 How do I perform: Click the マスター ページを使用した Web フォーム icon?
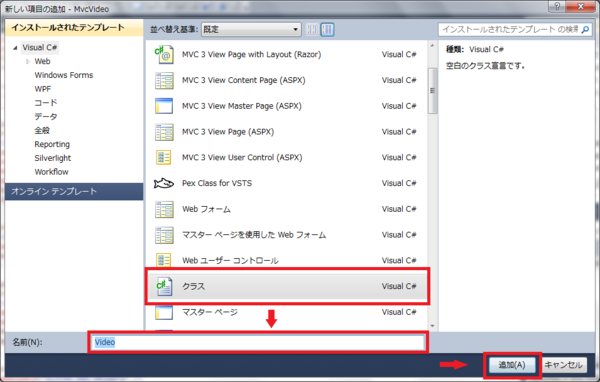(x=164, y=235)
